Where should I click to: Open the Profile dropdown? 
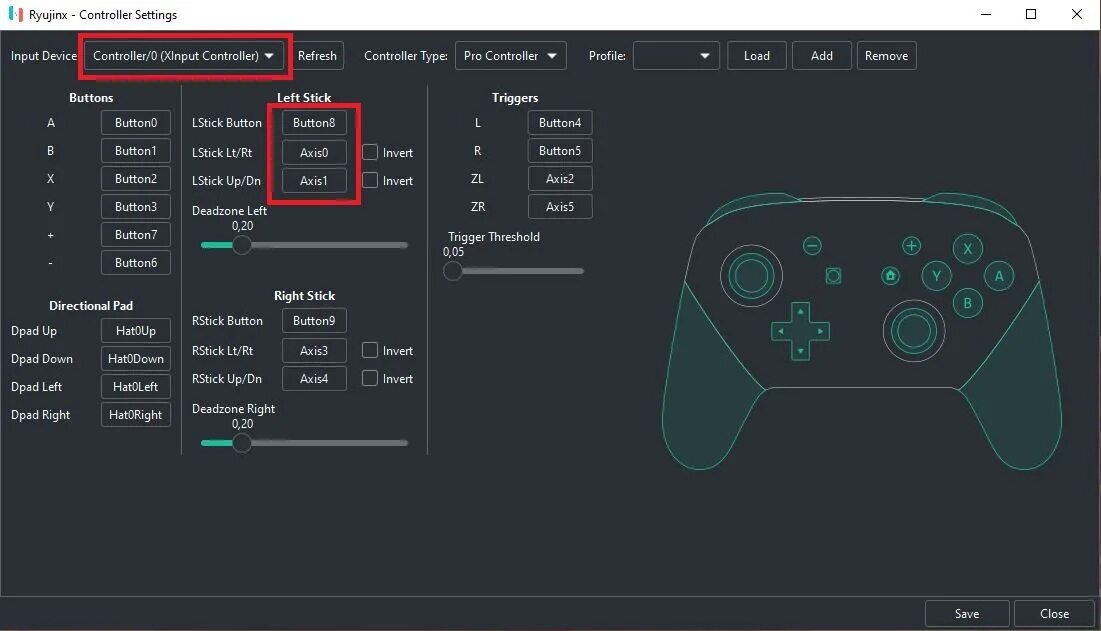pos(676,55)
